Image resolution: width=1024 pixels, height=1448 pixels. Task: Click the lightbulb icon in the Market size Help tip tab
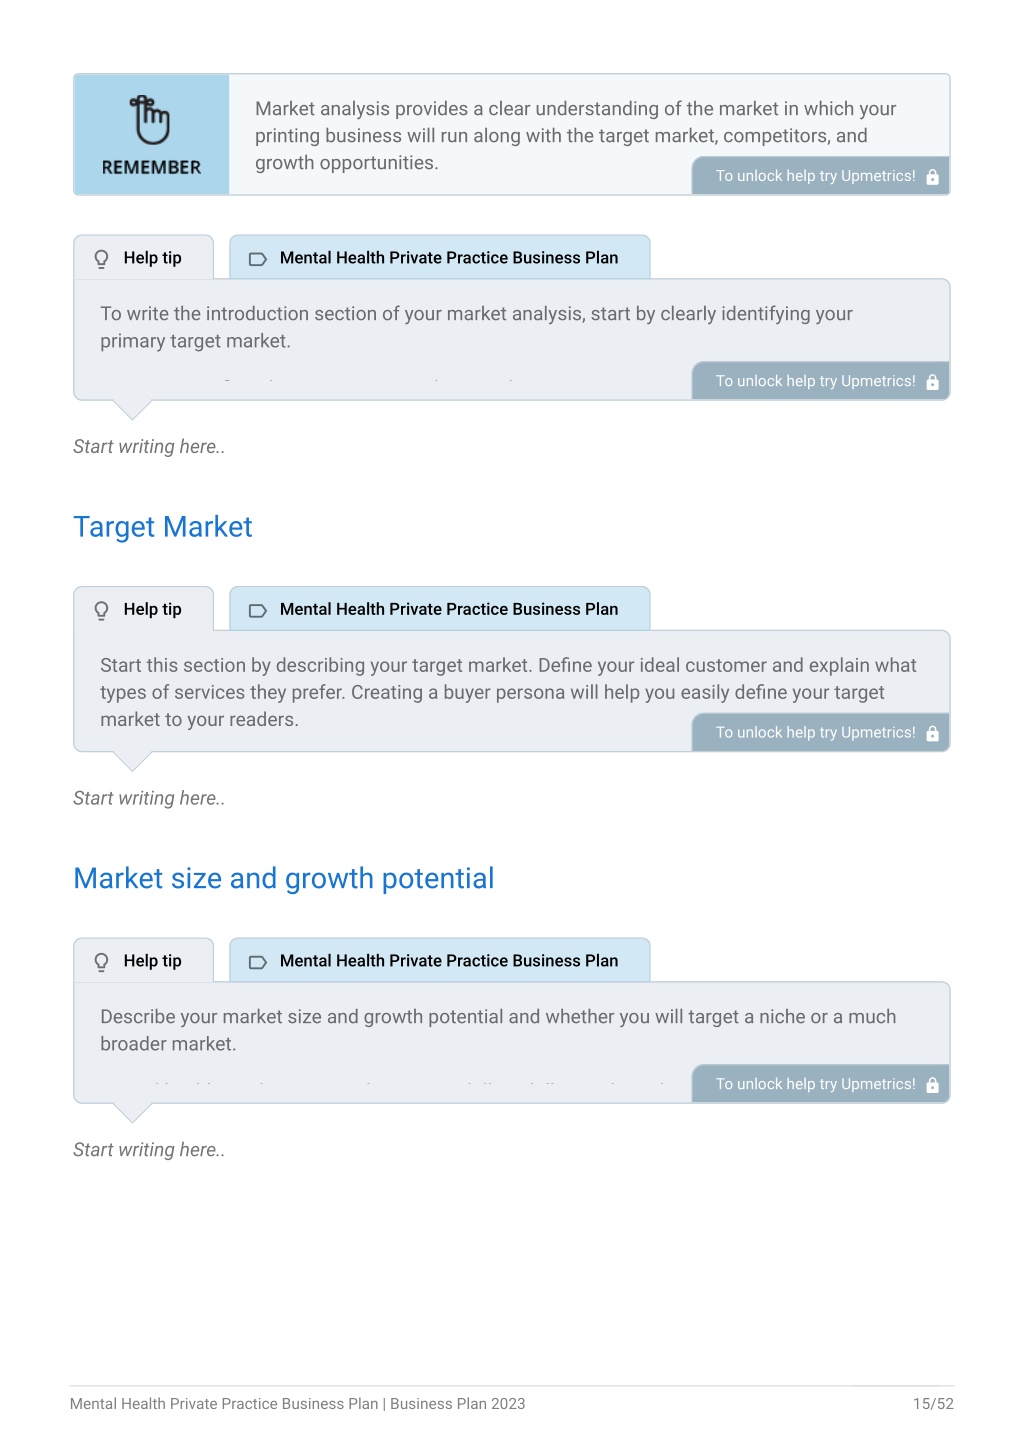click(x=101, y=962)
